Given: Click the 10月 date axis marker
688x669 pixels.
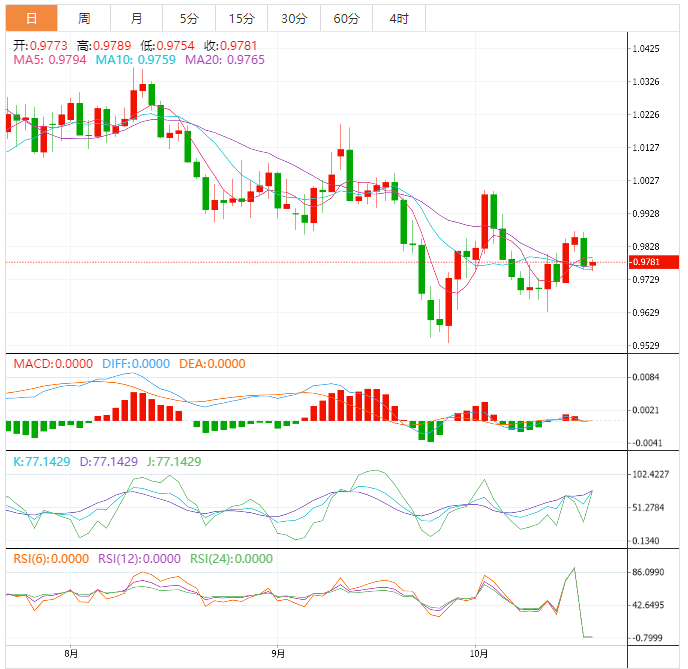Looking at the screenshot, I should [478, 654].
